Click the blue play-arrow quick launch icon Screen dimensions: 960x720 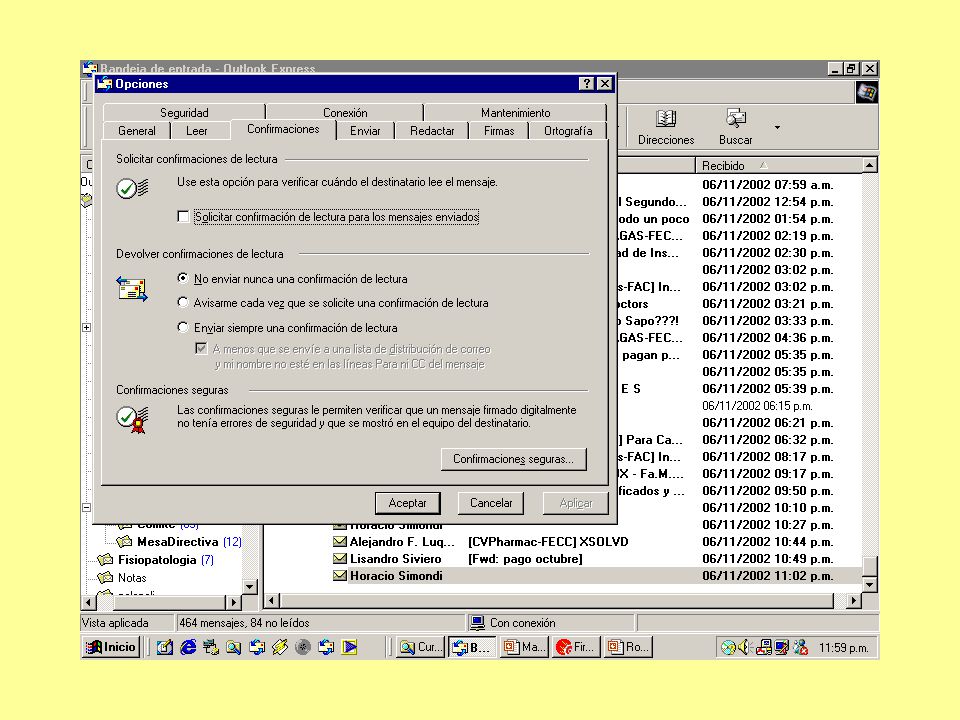click(x=350, y=647)
